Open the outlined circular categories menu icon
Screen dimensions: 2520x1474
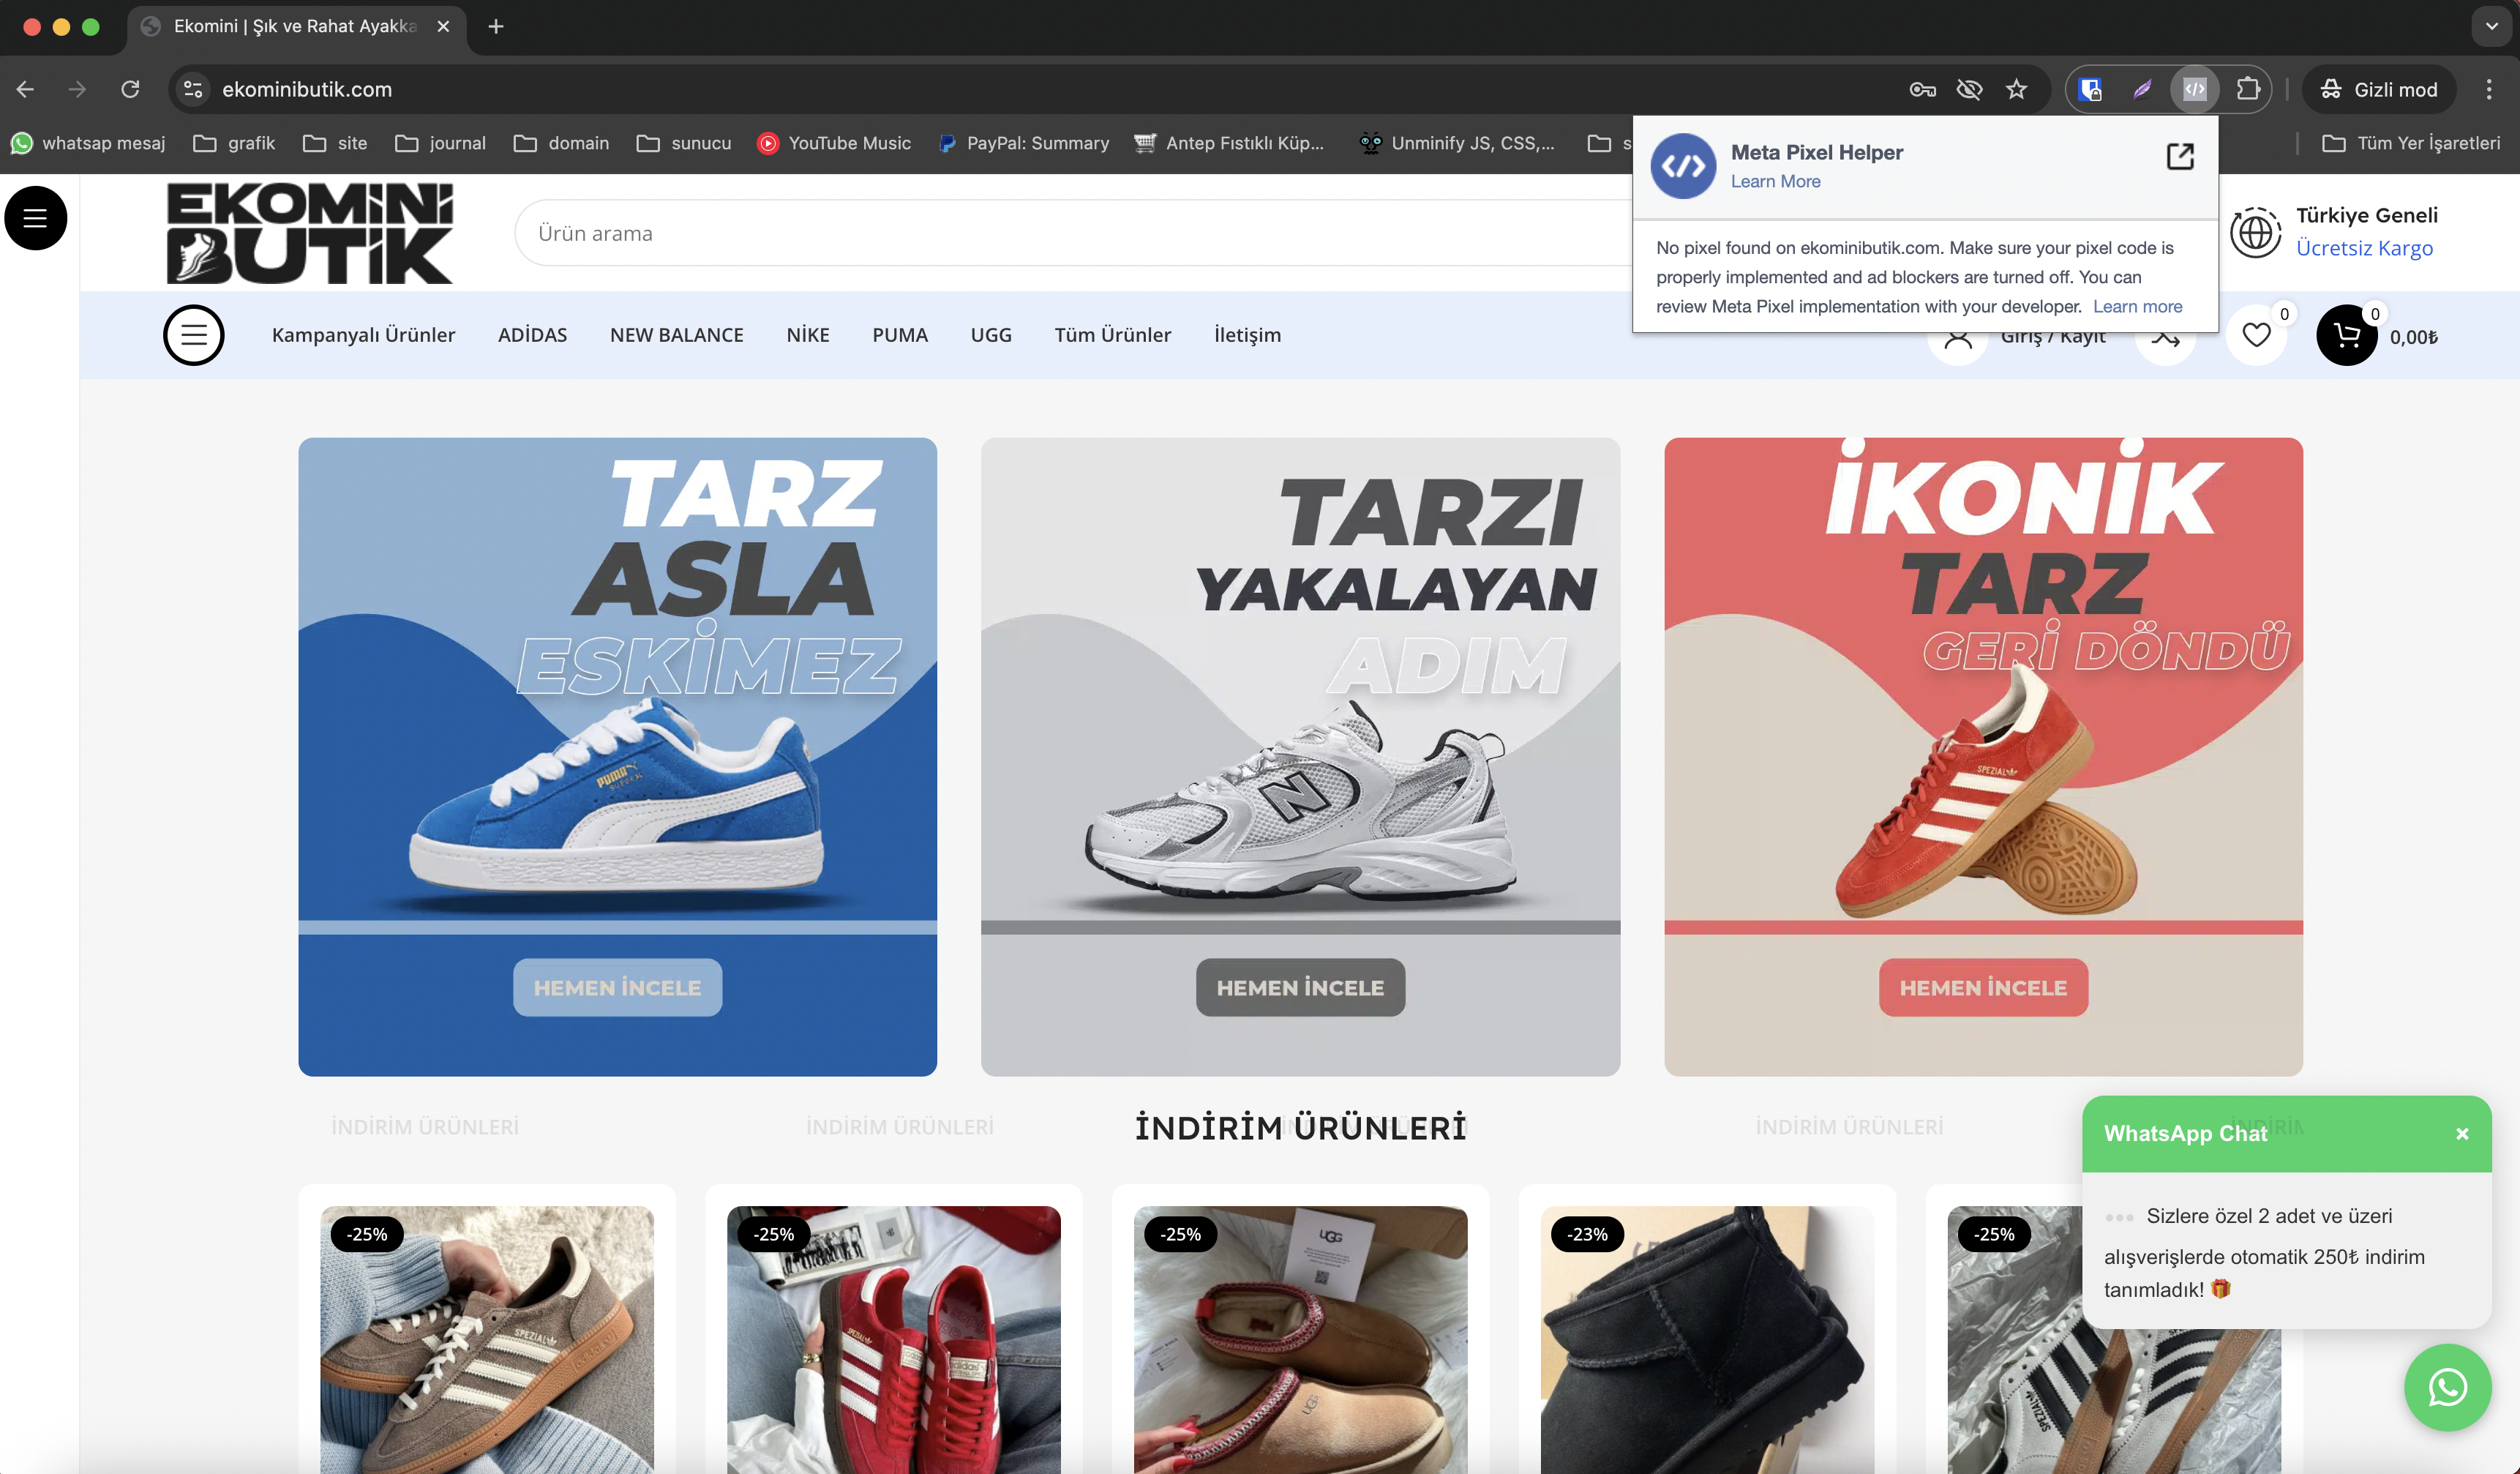coord(194,335)
